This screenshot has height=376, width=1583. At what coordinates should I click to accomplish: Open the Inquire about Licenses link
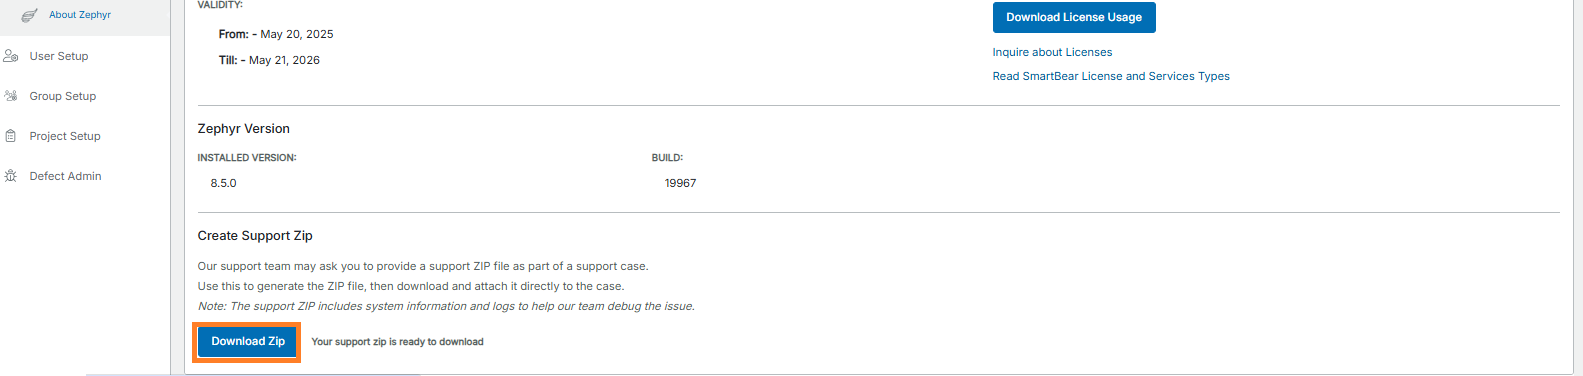click(x=1052, y=52)
